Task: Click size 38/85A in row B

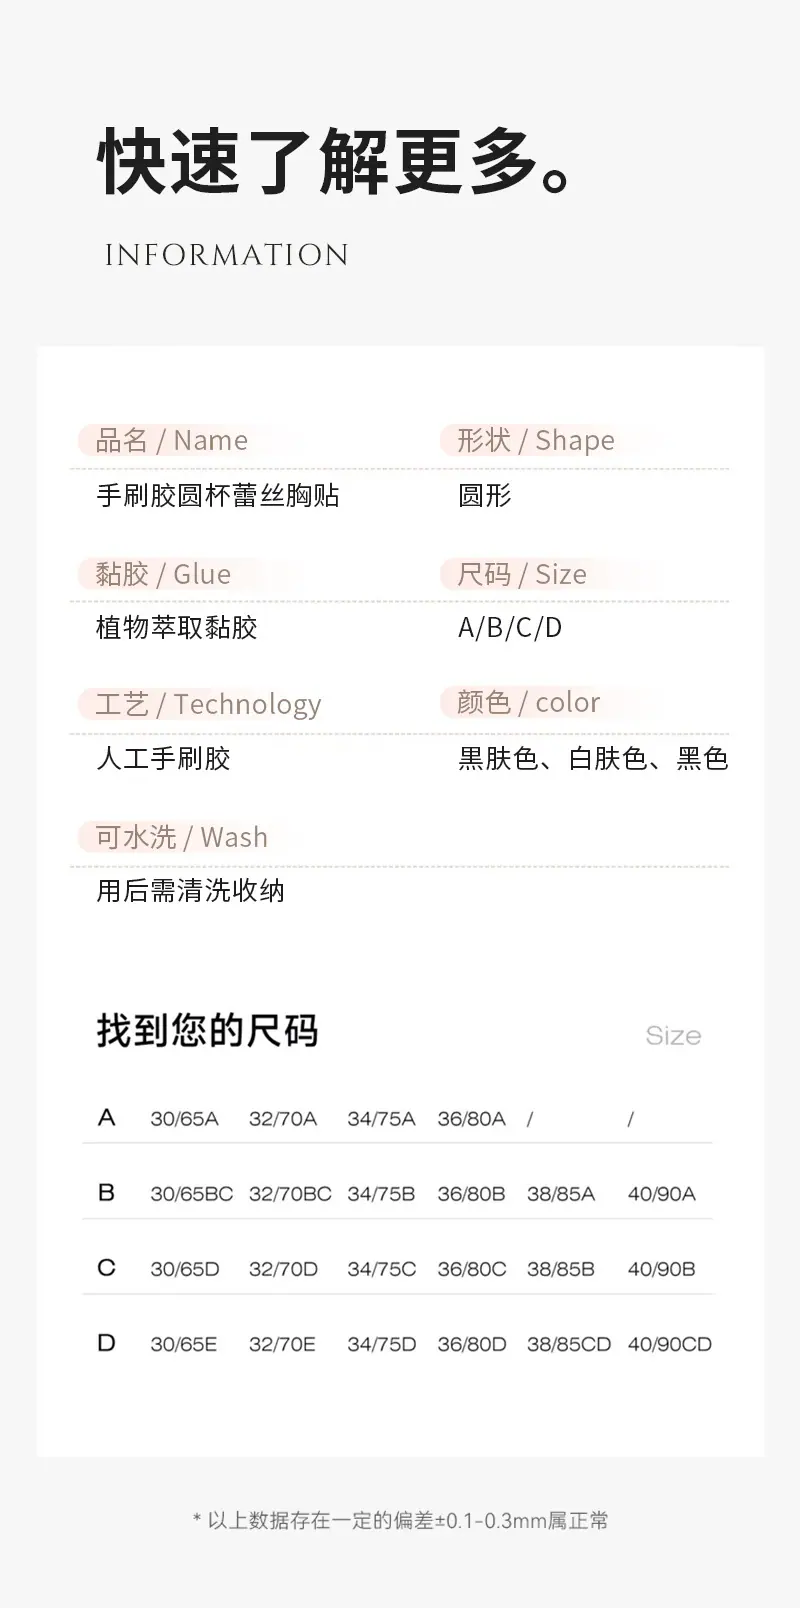Action: pos(561,1194)
